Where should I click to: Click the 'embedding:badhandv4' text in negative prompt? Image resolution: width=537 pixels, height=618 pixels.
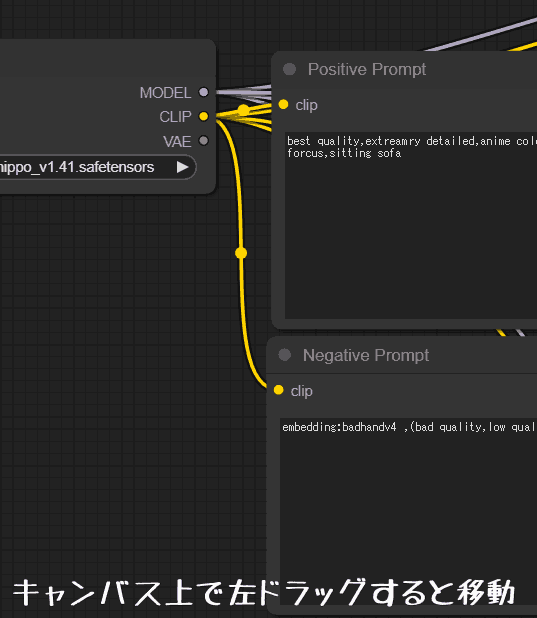click(x=339, y=427)
